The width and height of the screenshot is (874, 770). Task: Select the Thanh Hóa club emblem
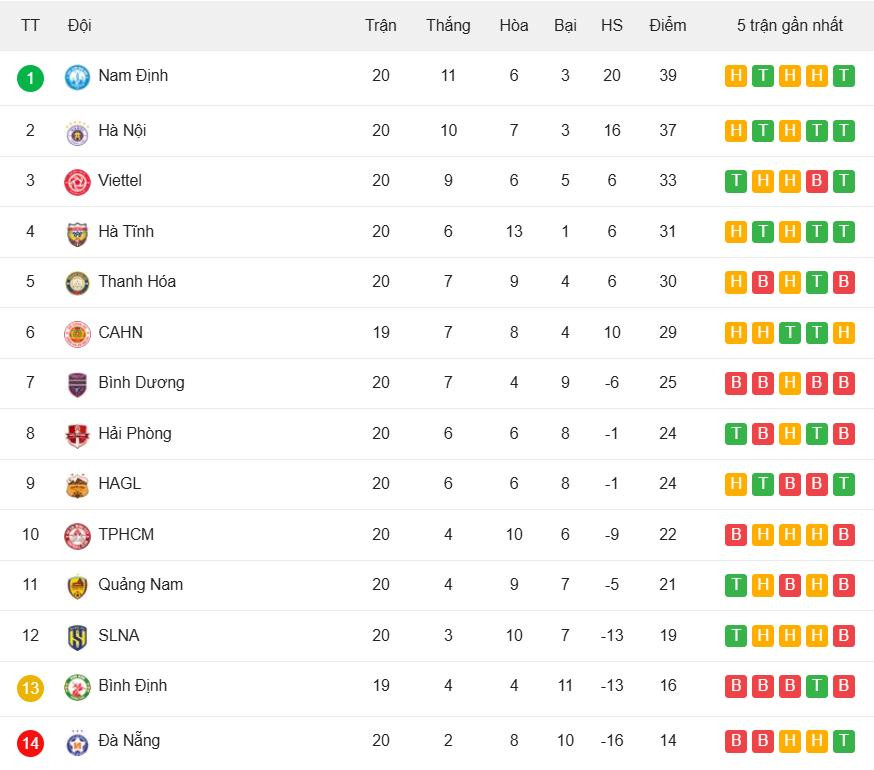77,282
